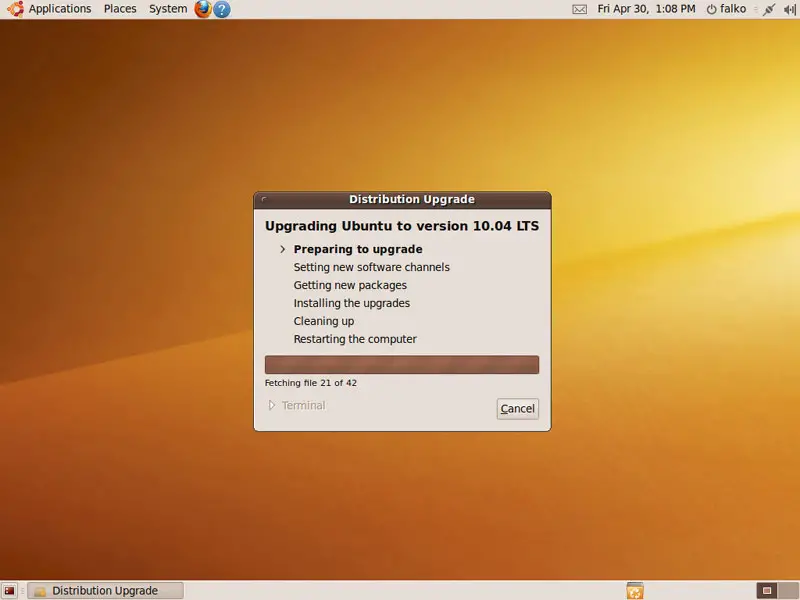Click the Distribution Upgrade title bar
800x600 pixels.
click(411, 199)
